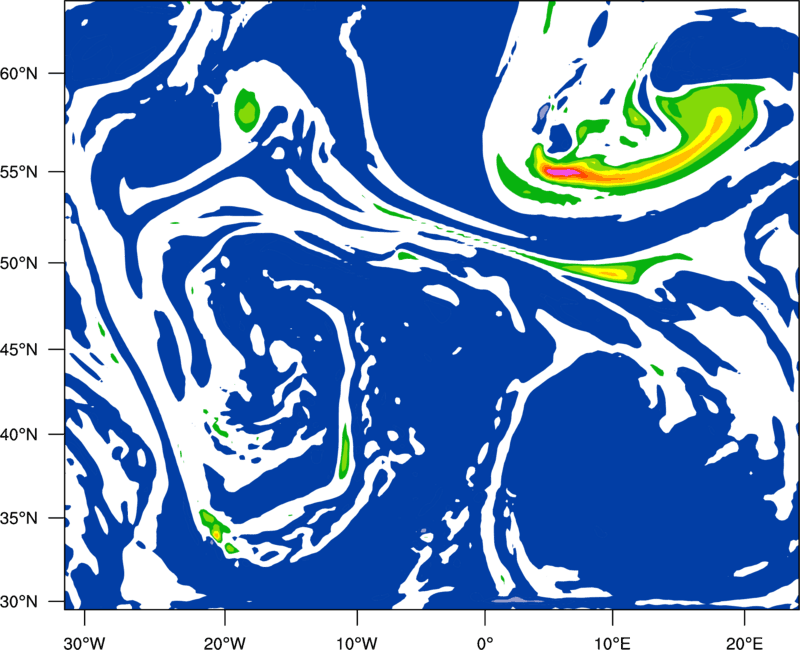The height and width of the screenshot is (650, 800).
Task: Click the 10°W longitude label
Action: click(357, 643)
